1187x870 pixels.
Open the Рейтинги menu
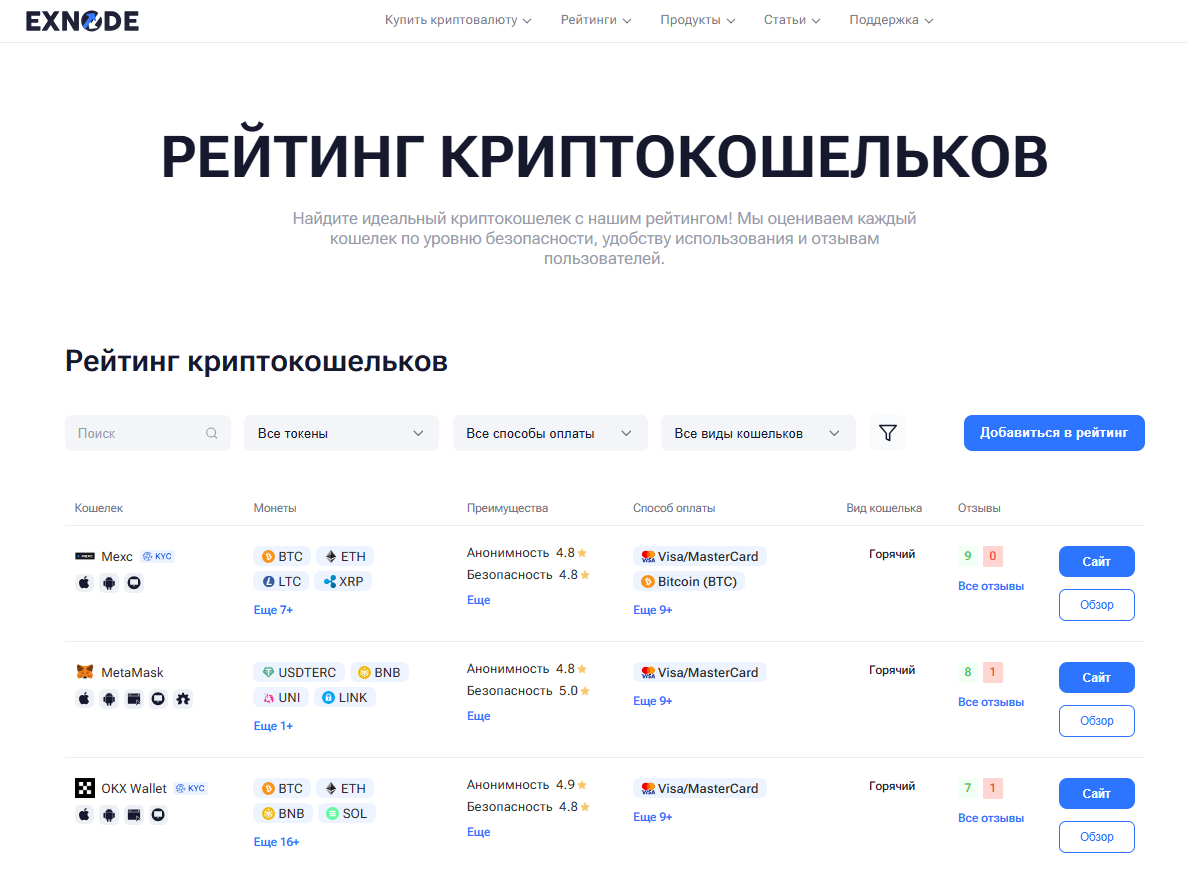595,19
